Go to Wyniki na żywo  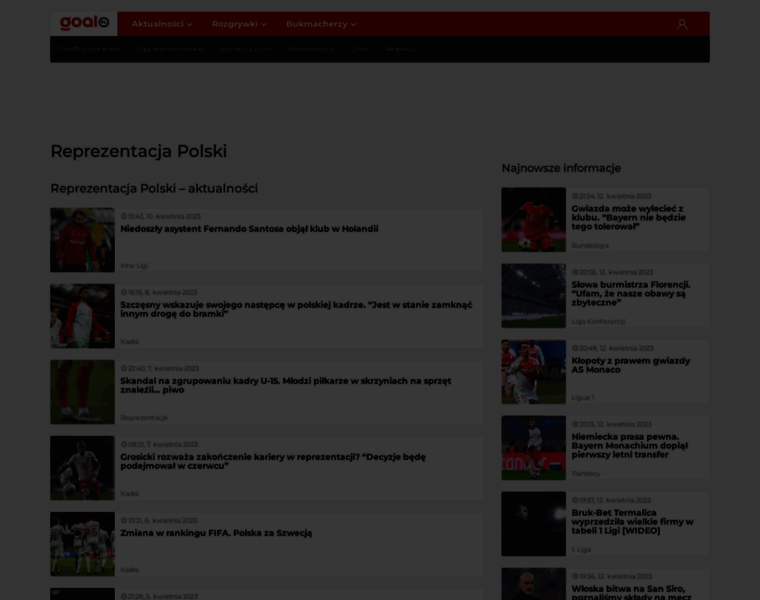pos(245,49)
